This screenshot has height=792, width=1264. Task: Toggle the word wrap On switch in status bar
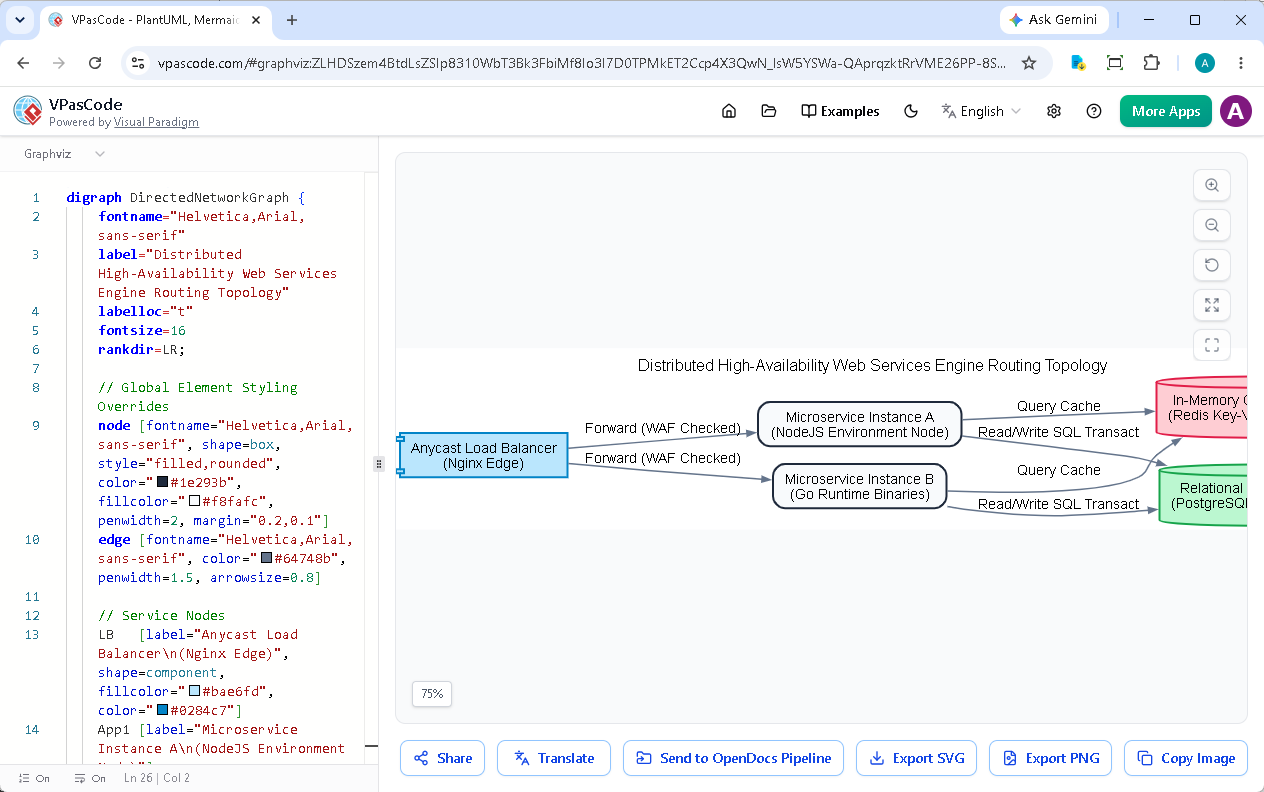90,778
